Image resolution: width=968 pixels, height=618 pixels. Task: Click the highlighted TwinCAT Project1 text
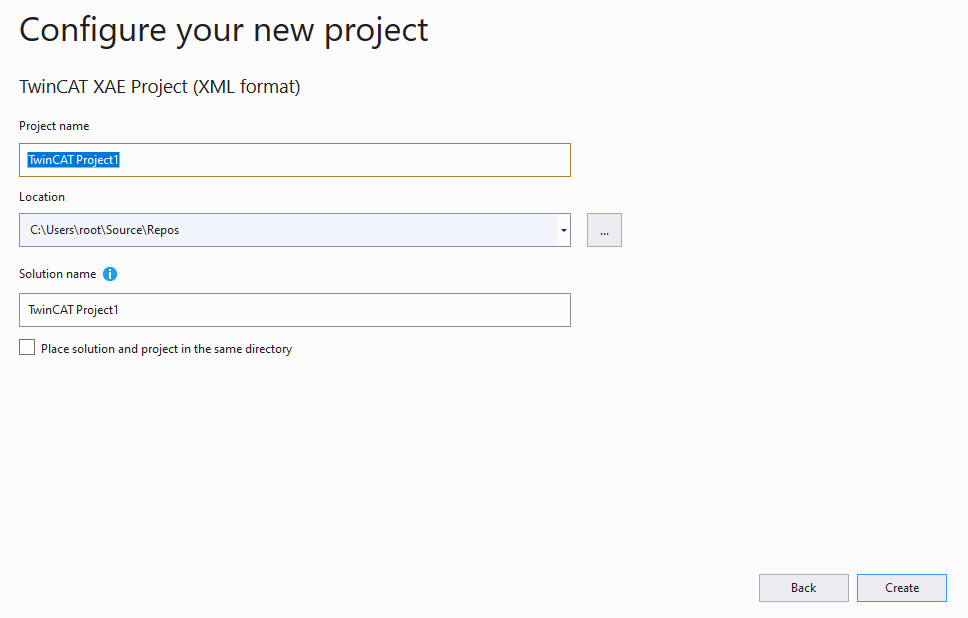coord(73,160)
